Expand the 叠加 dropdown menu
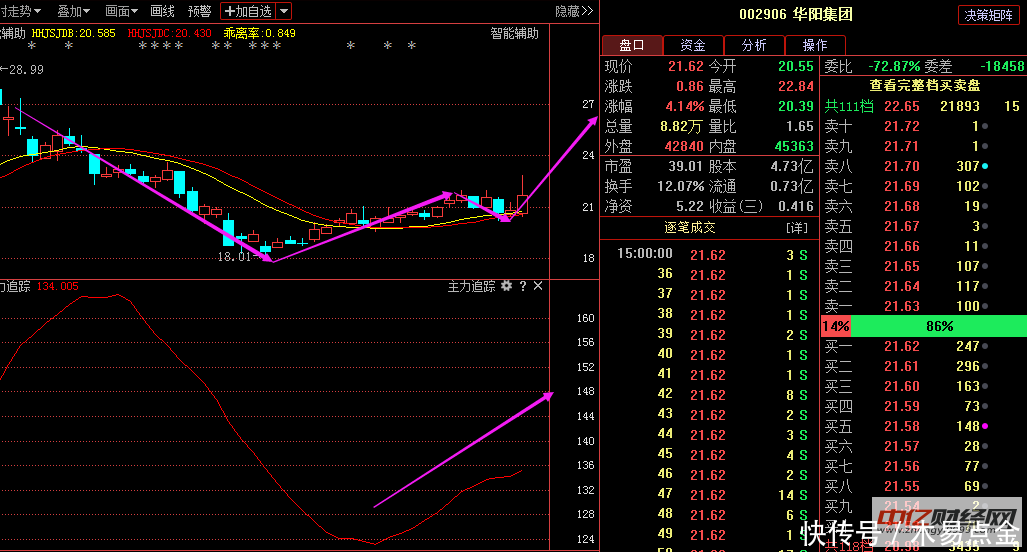This screenshot has height=552, width=1027. point(73,11)
